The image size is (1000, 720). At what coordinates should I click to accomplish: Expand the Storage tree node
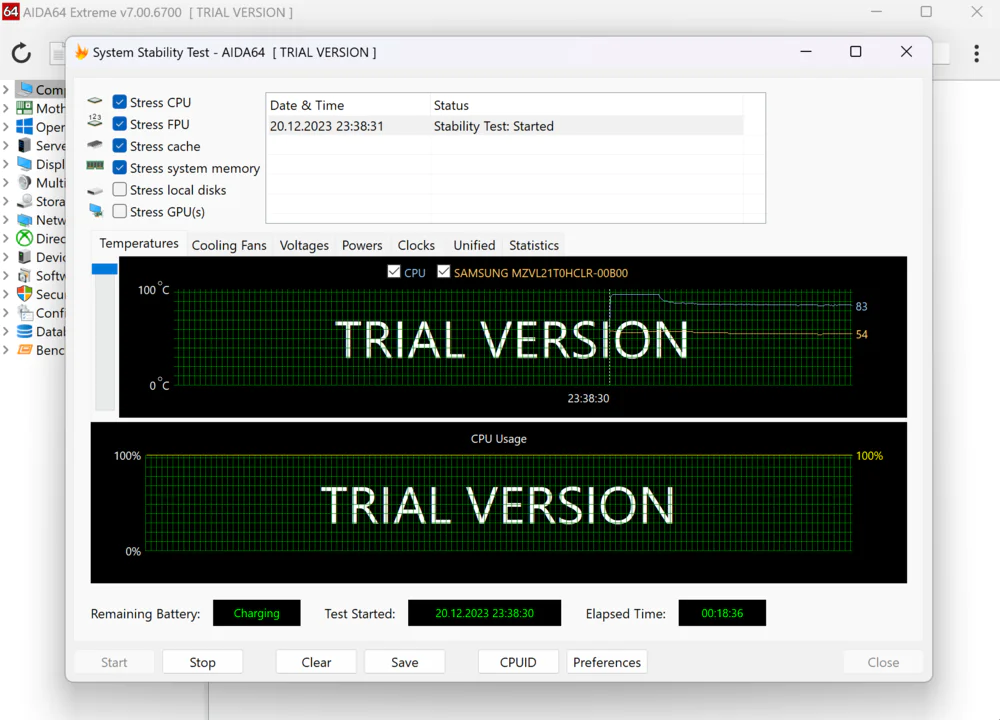(x=6, y=201)
